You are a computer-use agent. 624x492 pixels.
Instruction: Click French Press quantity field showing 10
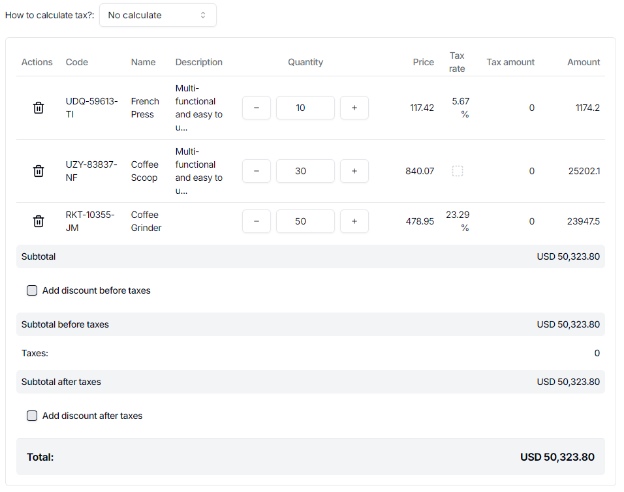(305, 108)
